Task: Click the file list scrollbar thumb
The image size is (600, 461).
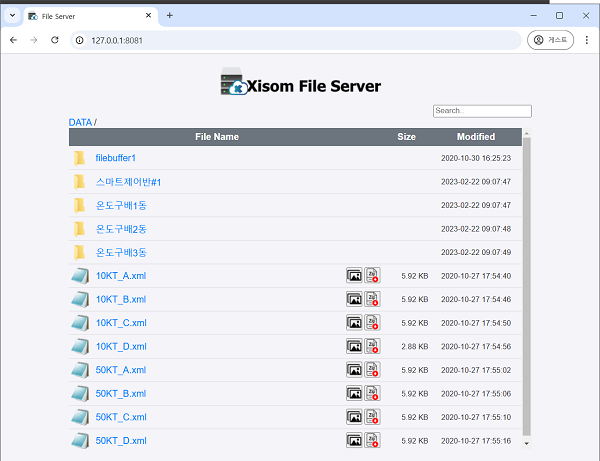Action: [527, 286]
